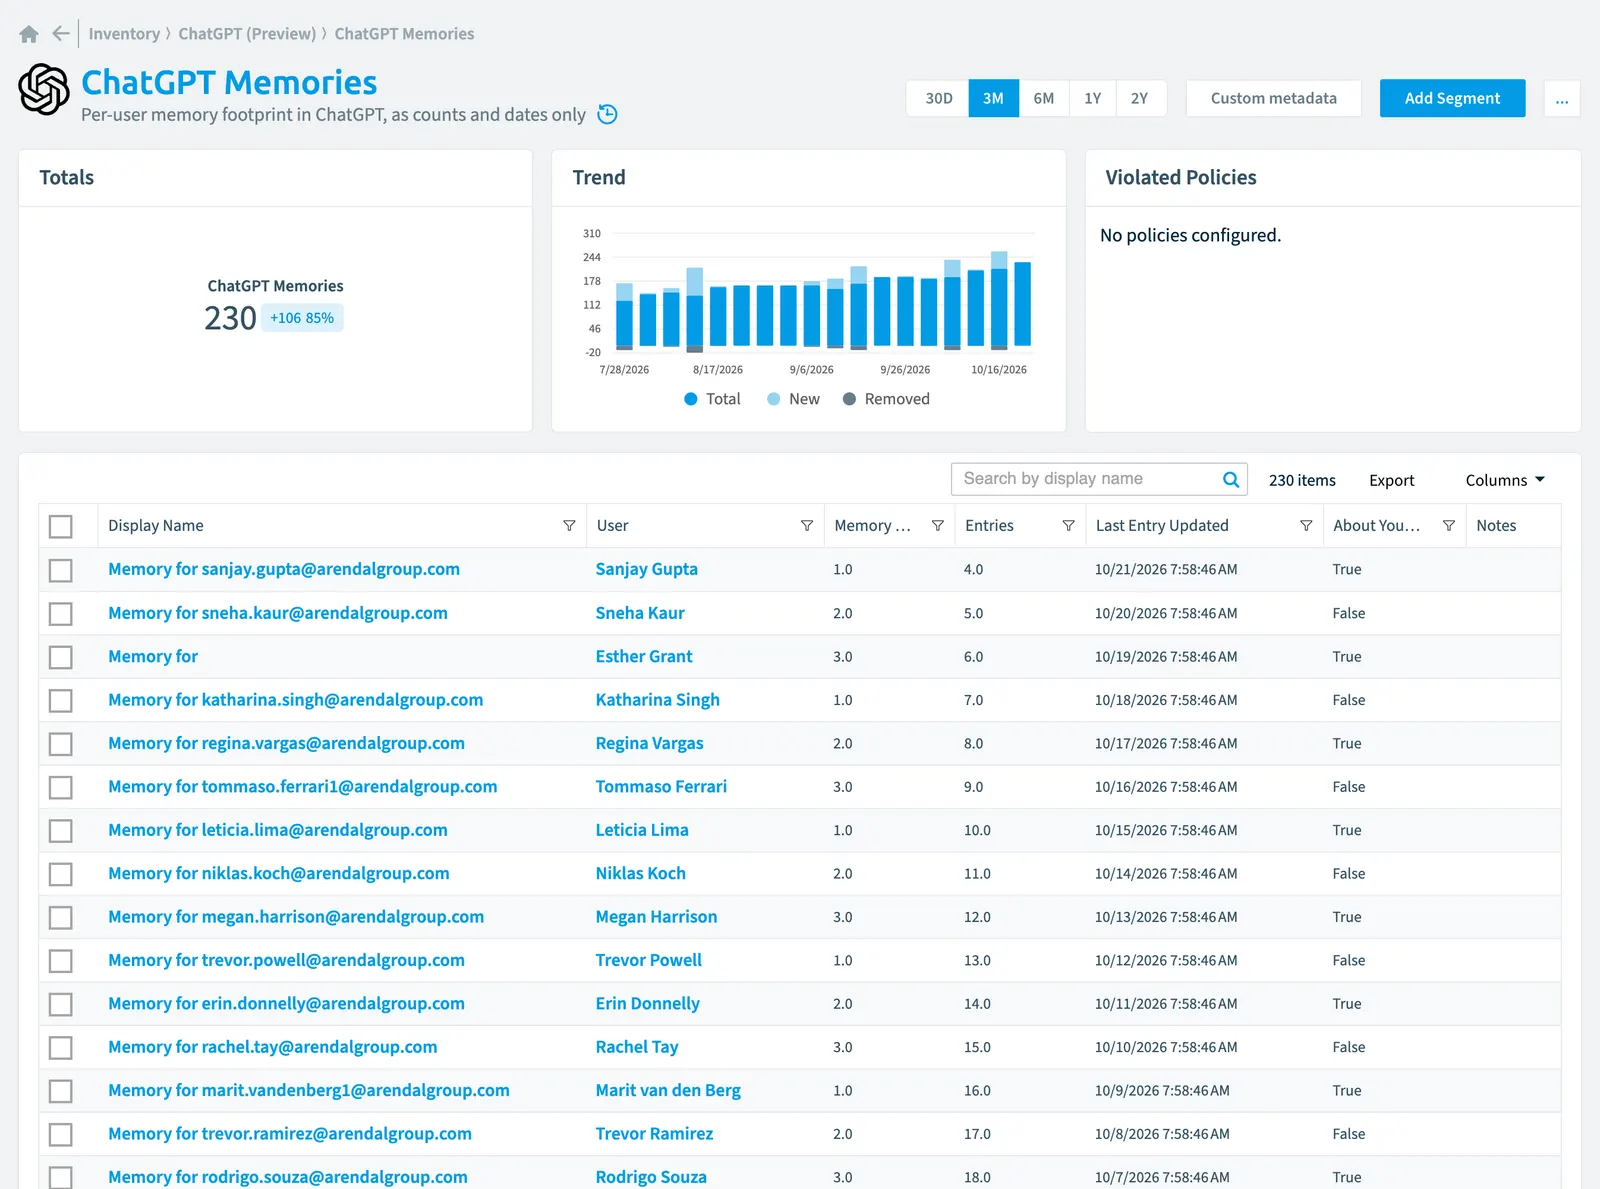Navigate to Inventory breadcrumb
The image size is (1600, 1189).
pos(124,34)
